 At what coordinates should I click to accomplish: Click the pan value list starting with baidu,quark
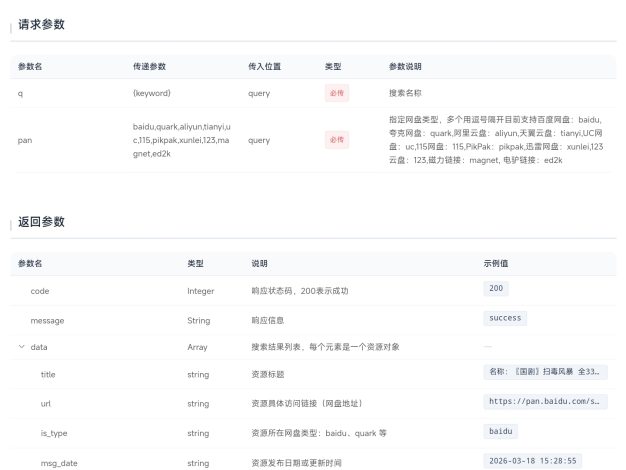coord(182,140)
